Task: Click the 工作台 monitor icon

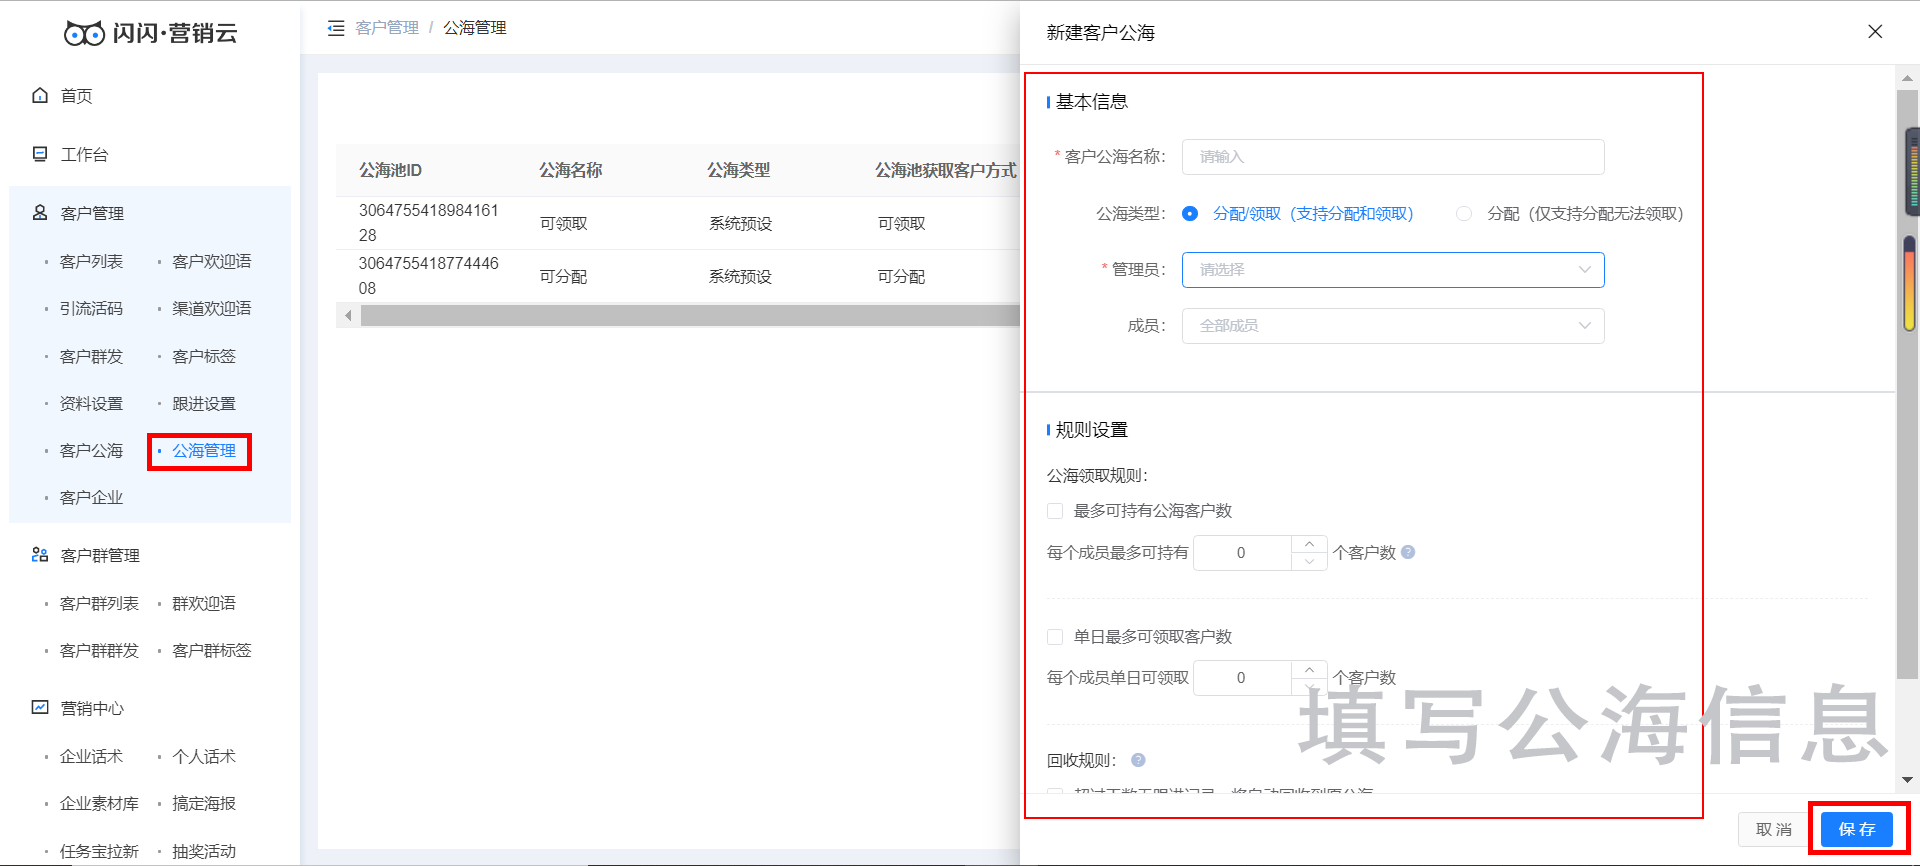Action: pyautogui.click(x=40, y=154)
